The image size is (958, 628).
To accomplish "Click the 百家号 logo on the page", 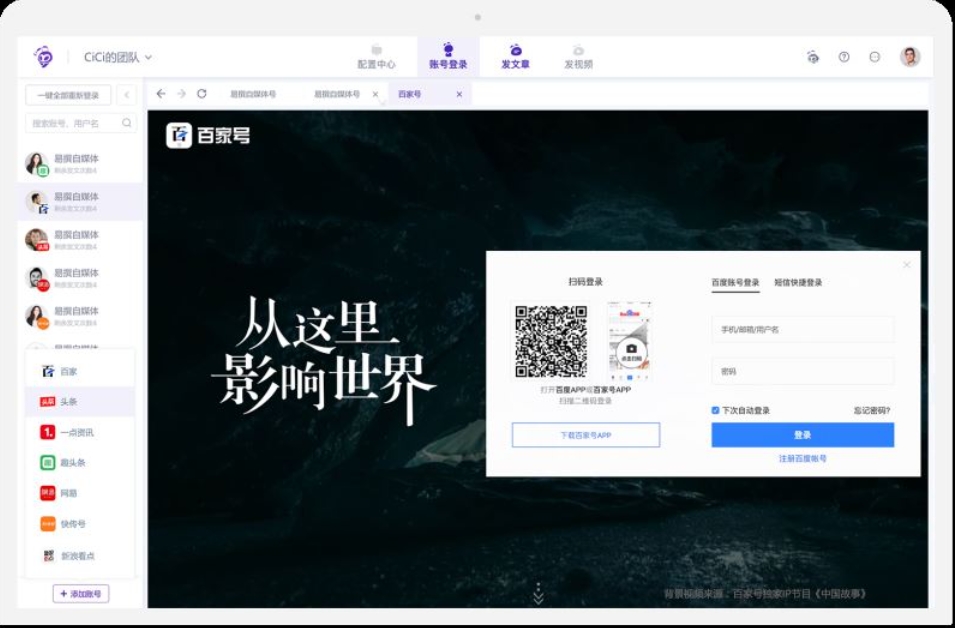I will (x=208, y=136).
